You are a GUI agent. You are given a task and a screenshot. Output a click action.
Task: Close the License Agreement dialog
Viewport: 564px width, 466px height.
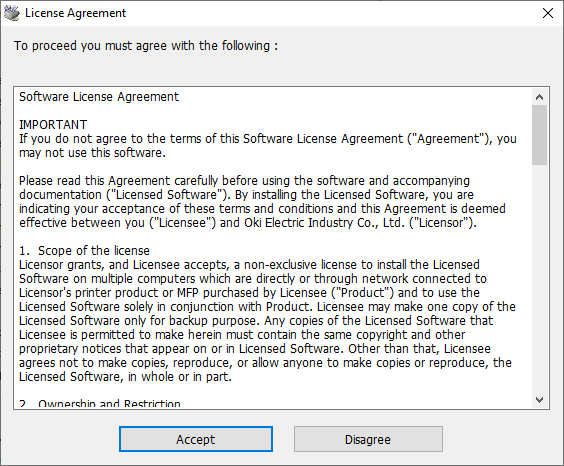click(547, 13)
